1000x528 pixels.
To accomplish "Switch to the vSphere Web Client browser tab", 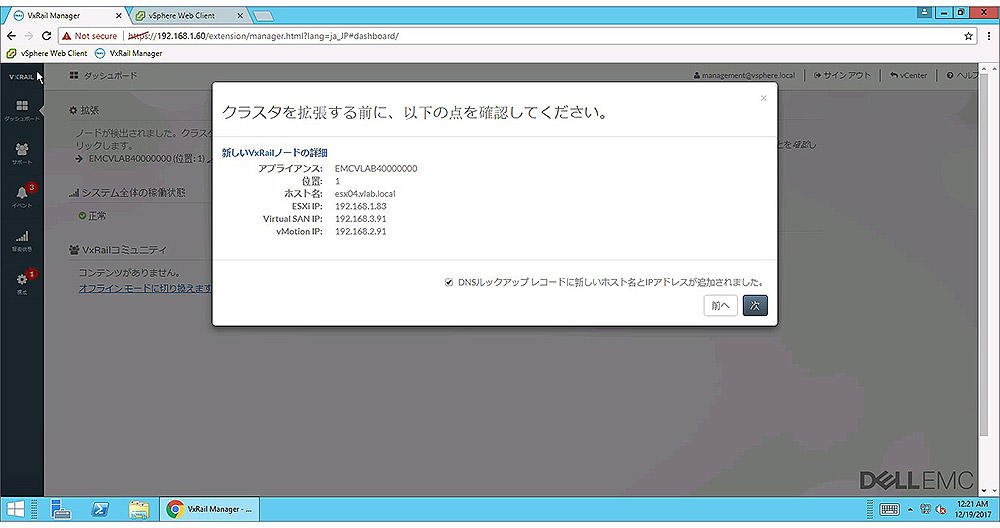I will (x=182, y=15).
